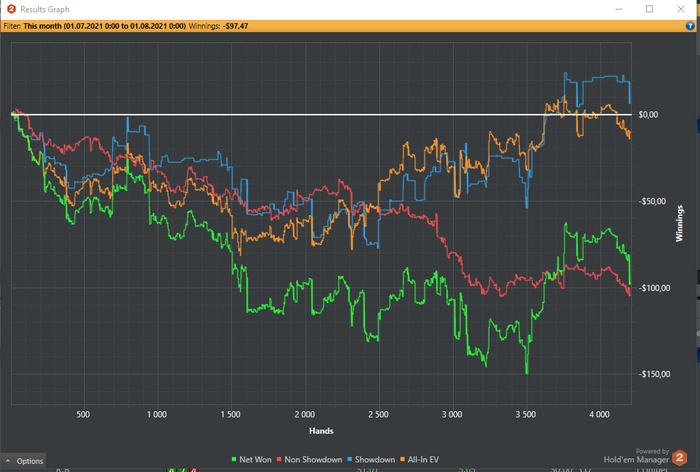Click the Hold'em Manager 2 logo icon
The image size is (700, 472).
click(x=679, y=458)
